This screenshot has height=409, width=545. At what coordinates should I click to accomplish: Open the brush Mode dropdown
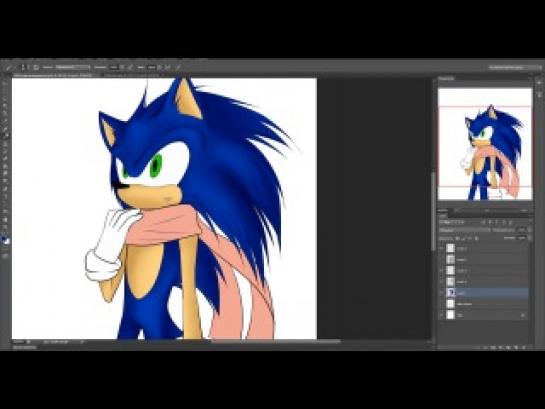[x=73, y=67]
